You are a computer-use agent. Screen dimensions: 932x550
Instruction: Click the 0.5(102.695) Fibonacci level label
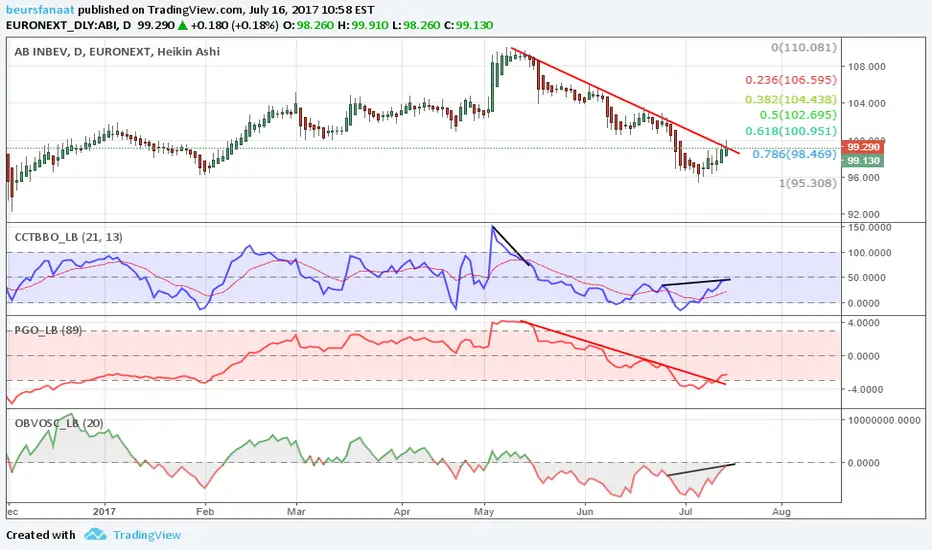798,115
